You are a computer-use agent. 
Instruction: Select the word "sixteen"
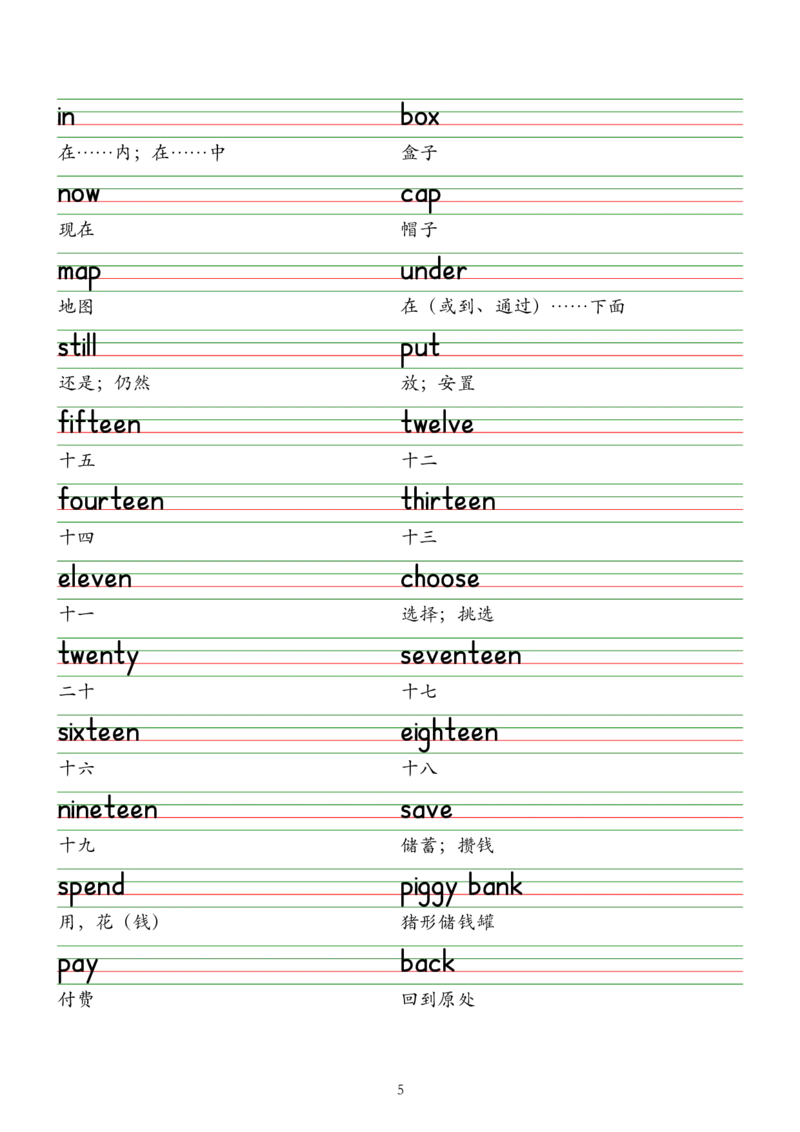pos(100,735)
